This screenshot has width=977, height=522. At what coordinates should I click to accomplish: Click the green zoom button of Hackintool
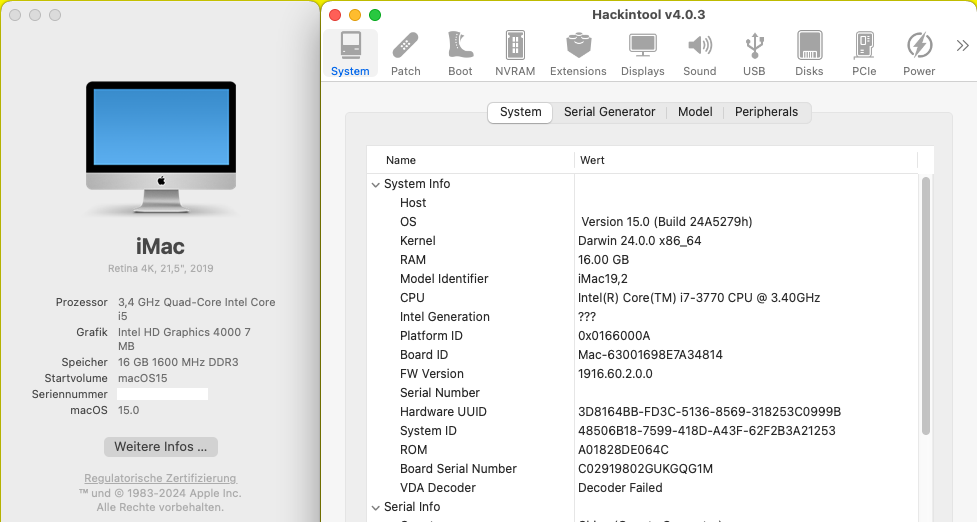coord(374,15)
